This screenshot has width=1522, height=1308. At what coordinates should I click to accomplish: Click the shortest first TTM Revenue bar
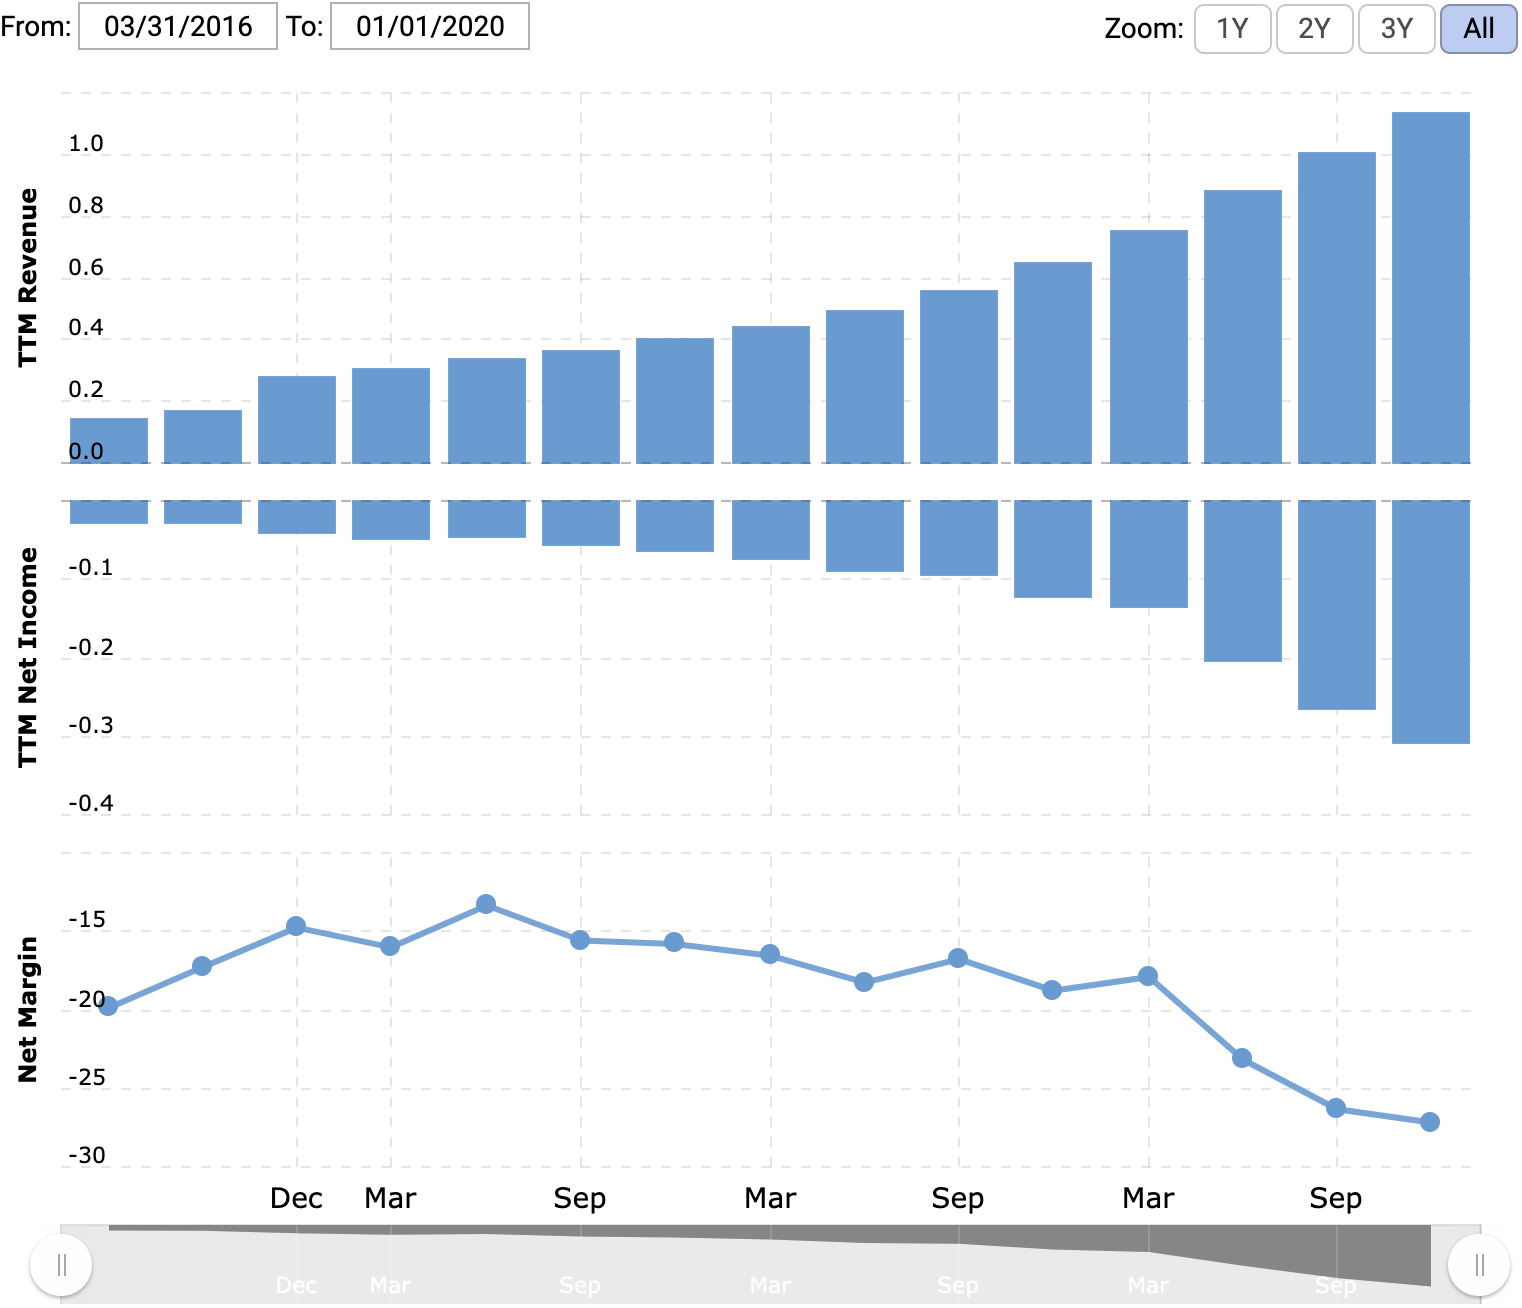[109, 441]
